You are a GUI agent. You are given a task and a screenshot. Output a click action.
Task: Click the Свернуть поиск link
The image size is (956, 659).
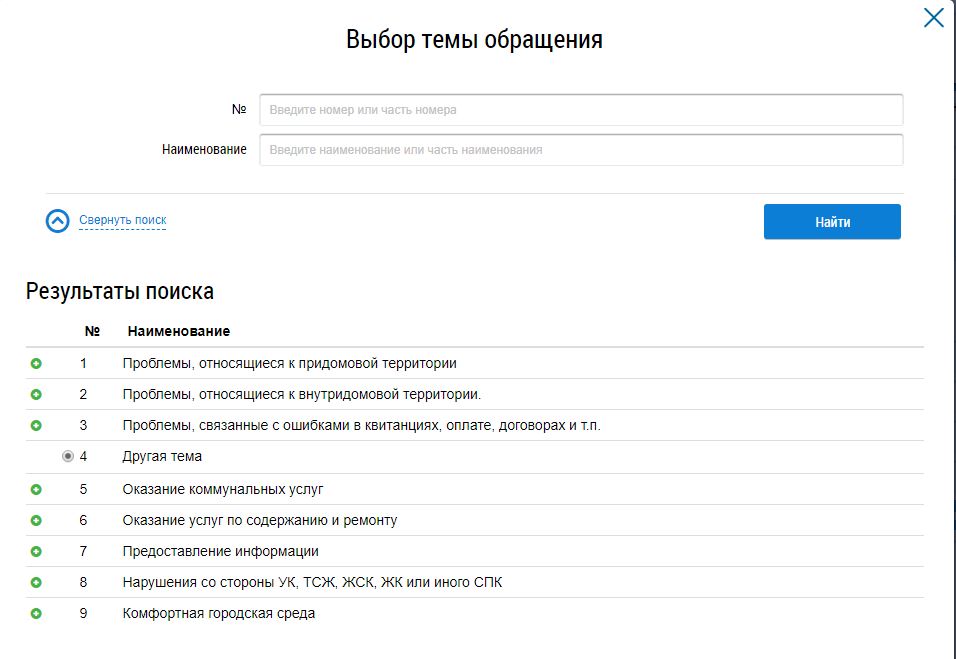pos(122,220)
